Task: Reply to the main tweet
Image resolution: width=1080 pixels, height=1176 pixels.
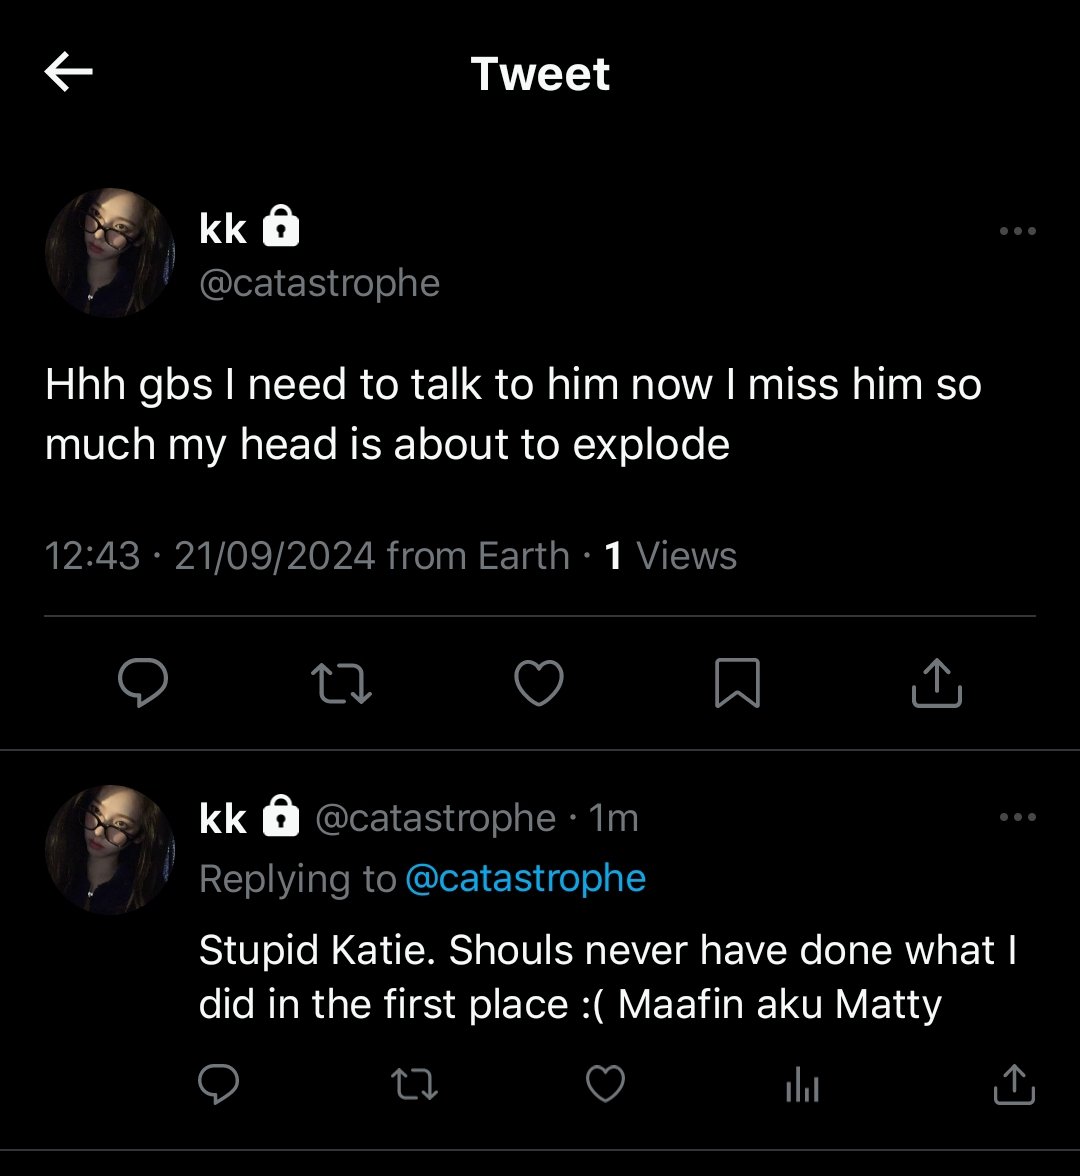Action: 142,682
